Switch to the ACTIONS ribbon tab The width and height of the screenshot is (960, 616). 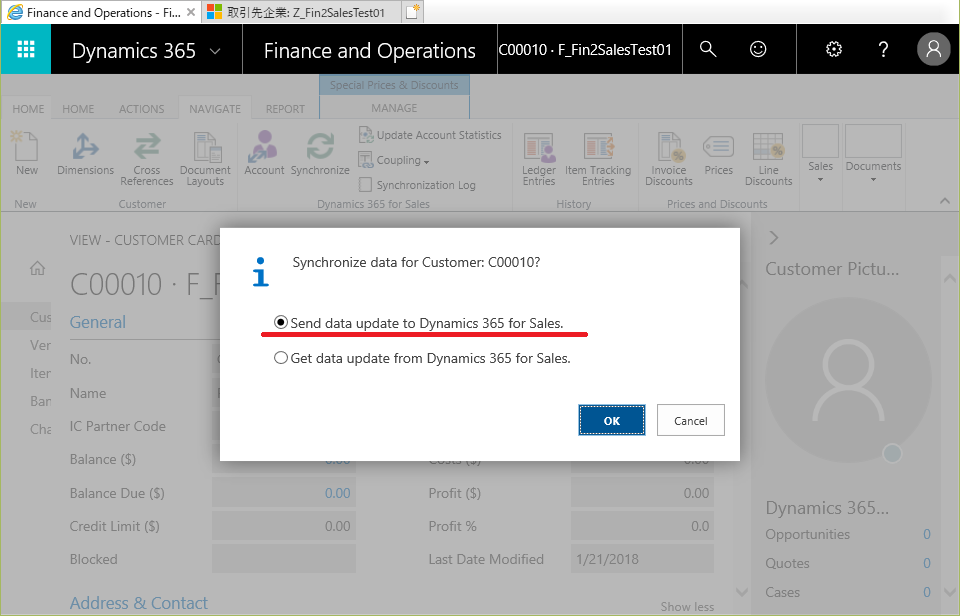click(x=141, y=109)
